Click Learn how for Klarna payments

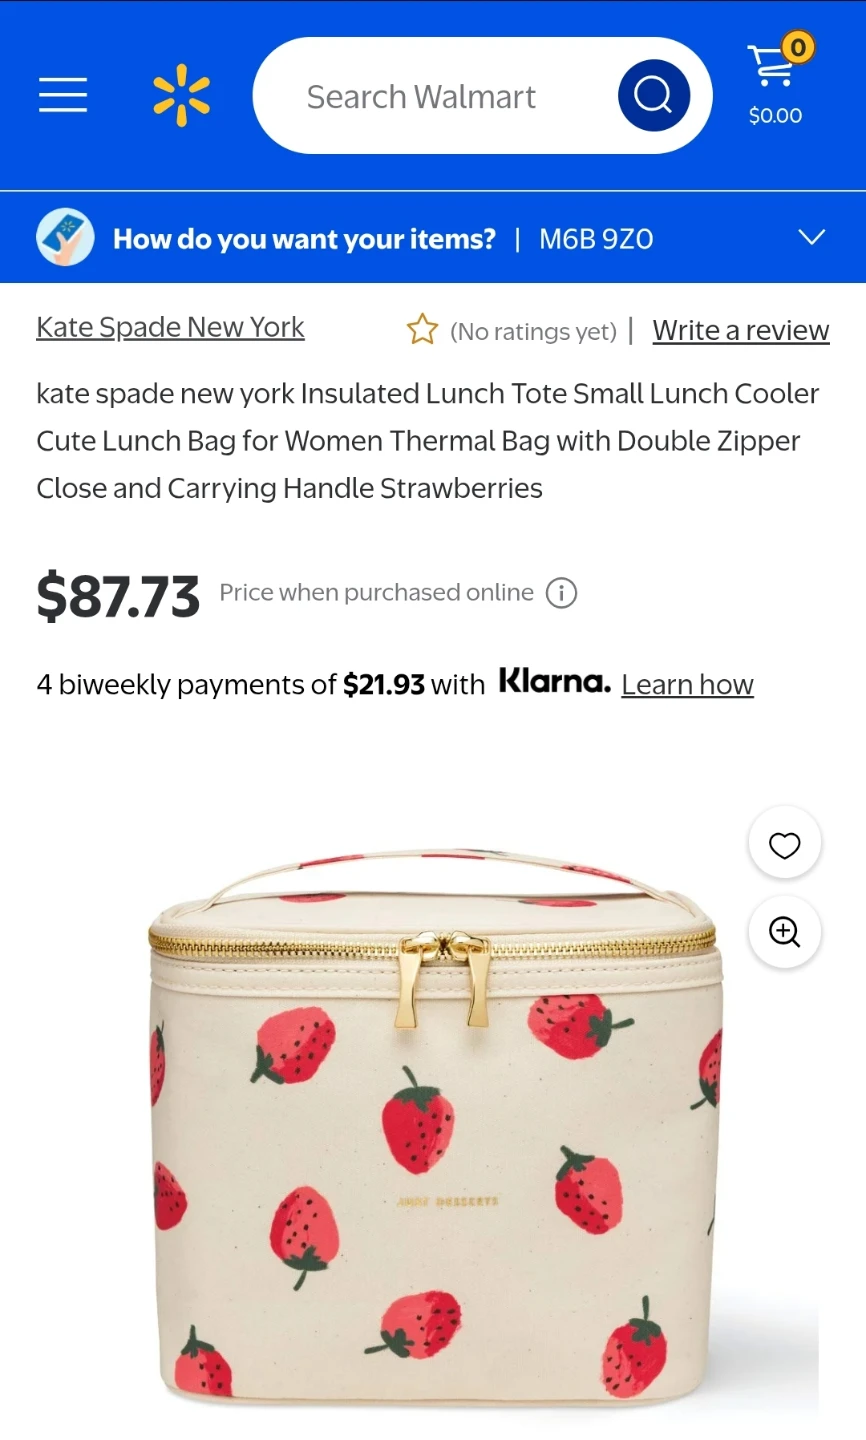tap(687, 685)
